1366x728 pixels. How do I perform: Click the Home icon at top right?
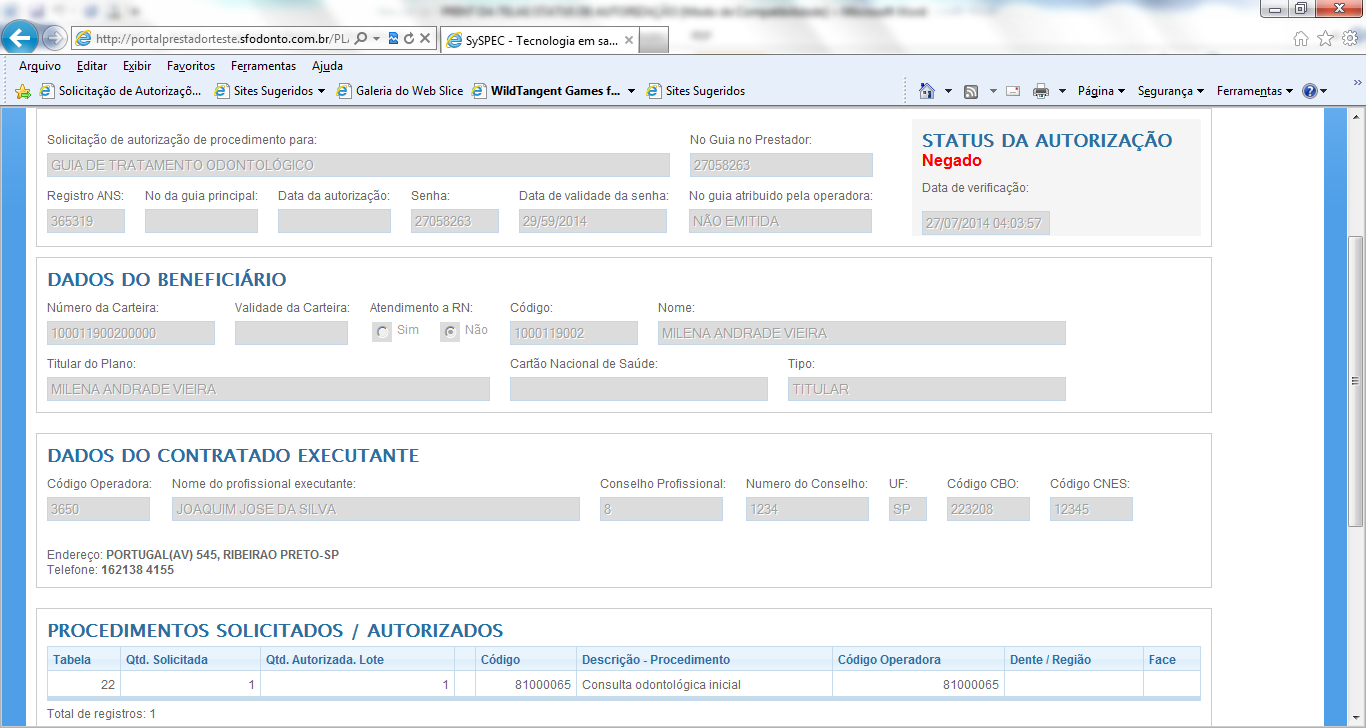1301,38
